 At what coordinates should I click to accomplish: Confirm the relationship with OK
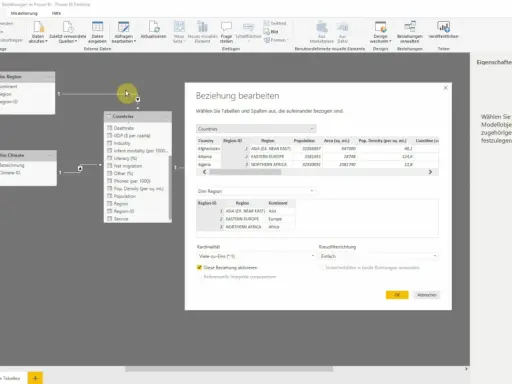coord(397,295)
